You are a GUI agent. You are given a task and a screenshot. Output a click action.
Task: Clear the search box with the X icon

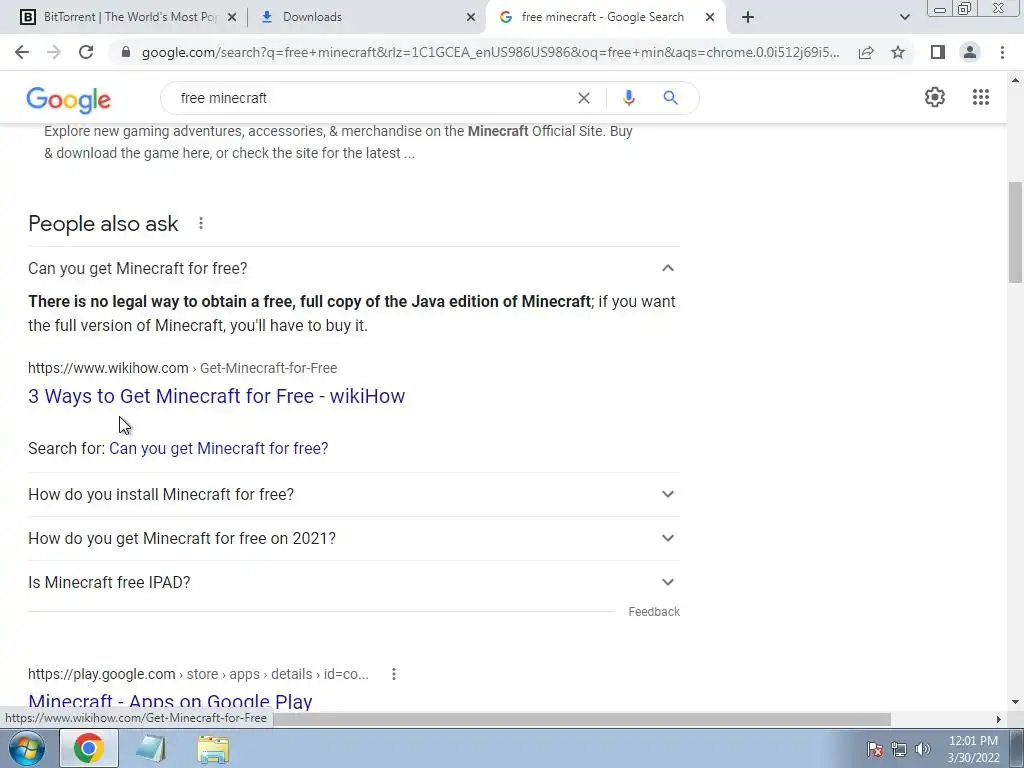tap(584, 98)
